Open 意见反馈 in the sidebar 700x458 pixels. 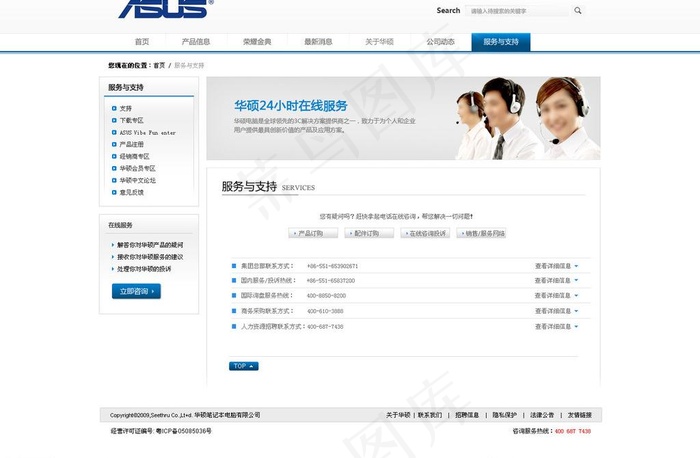coord(132,193)
